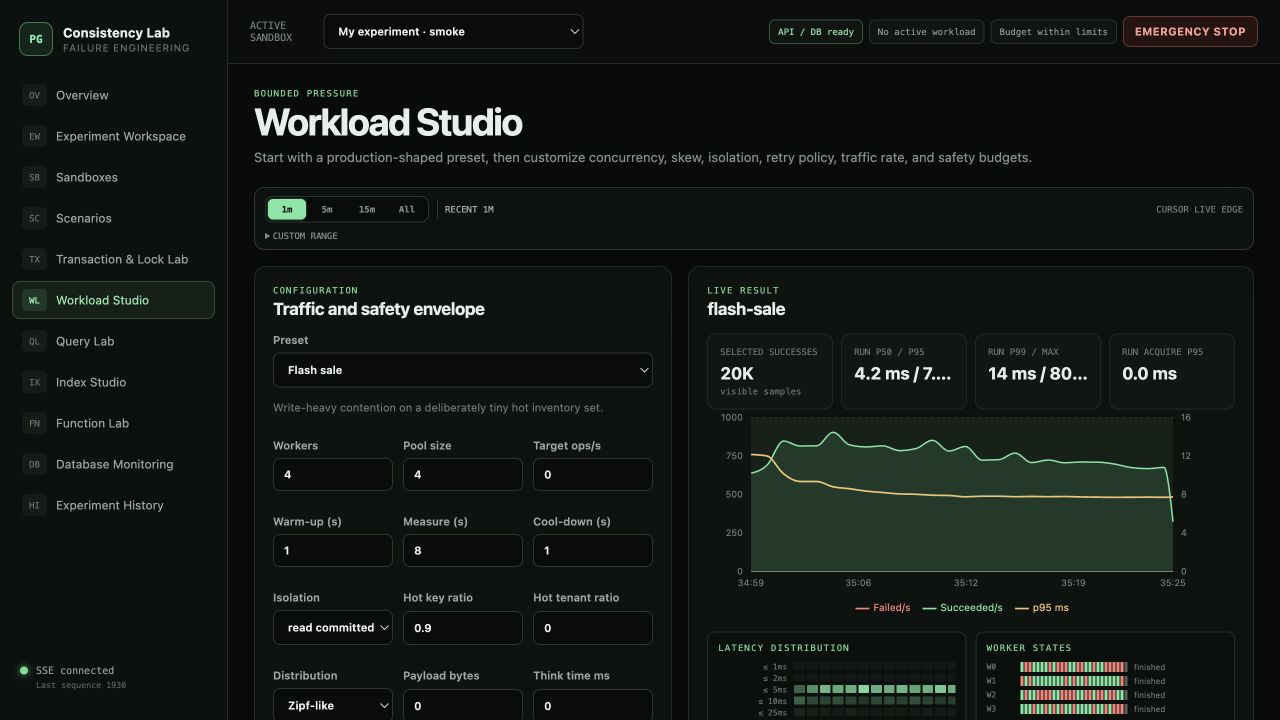Image resolution: width=1280 pixels, height=720 pixels.
Task: Go to Experiment Workspace
Action: pyautogui.click(x=113, y=136)
